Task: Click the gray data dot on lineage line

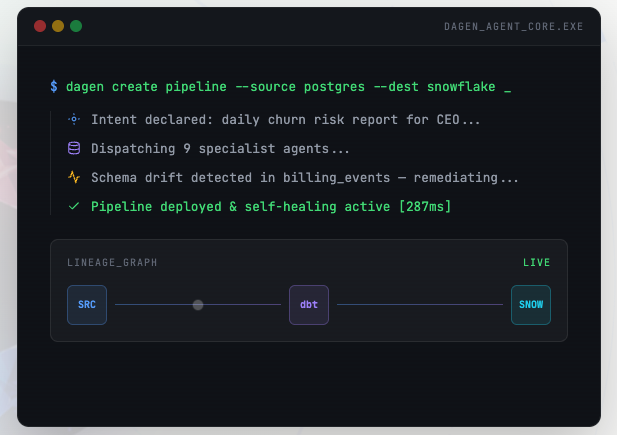Action: click(x=198, y=305)
